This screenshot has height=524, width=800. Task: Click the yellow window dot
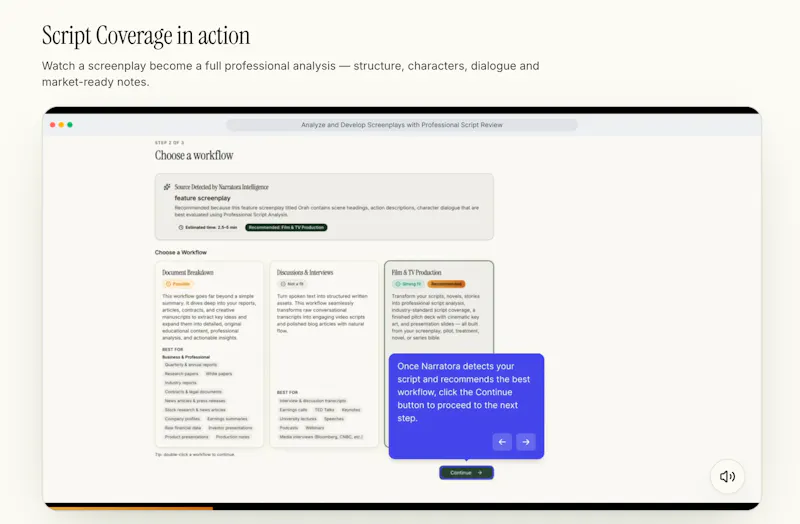point(61,124)
